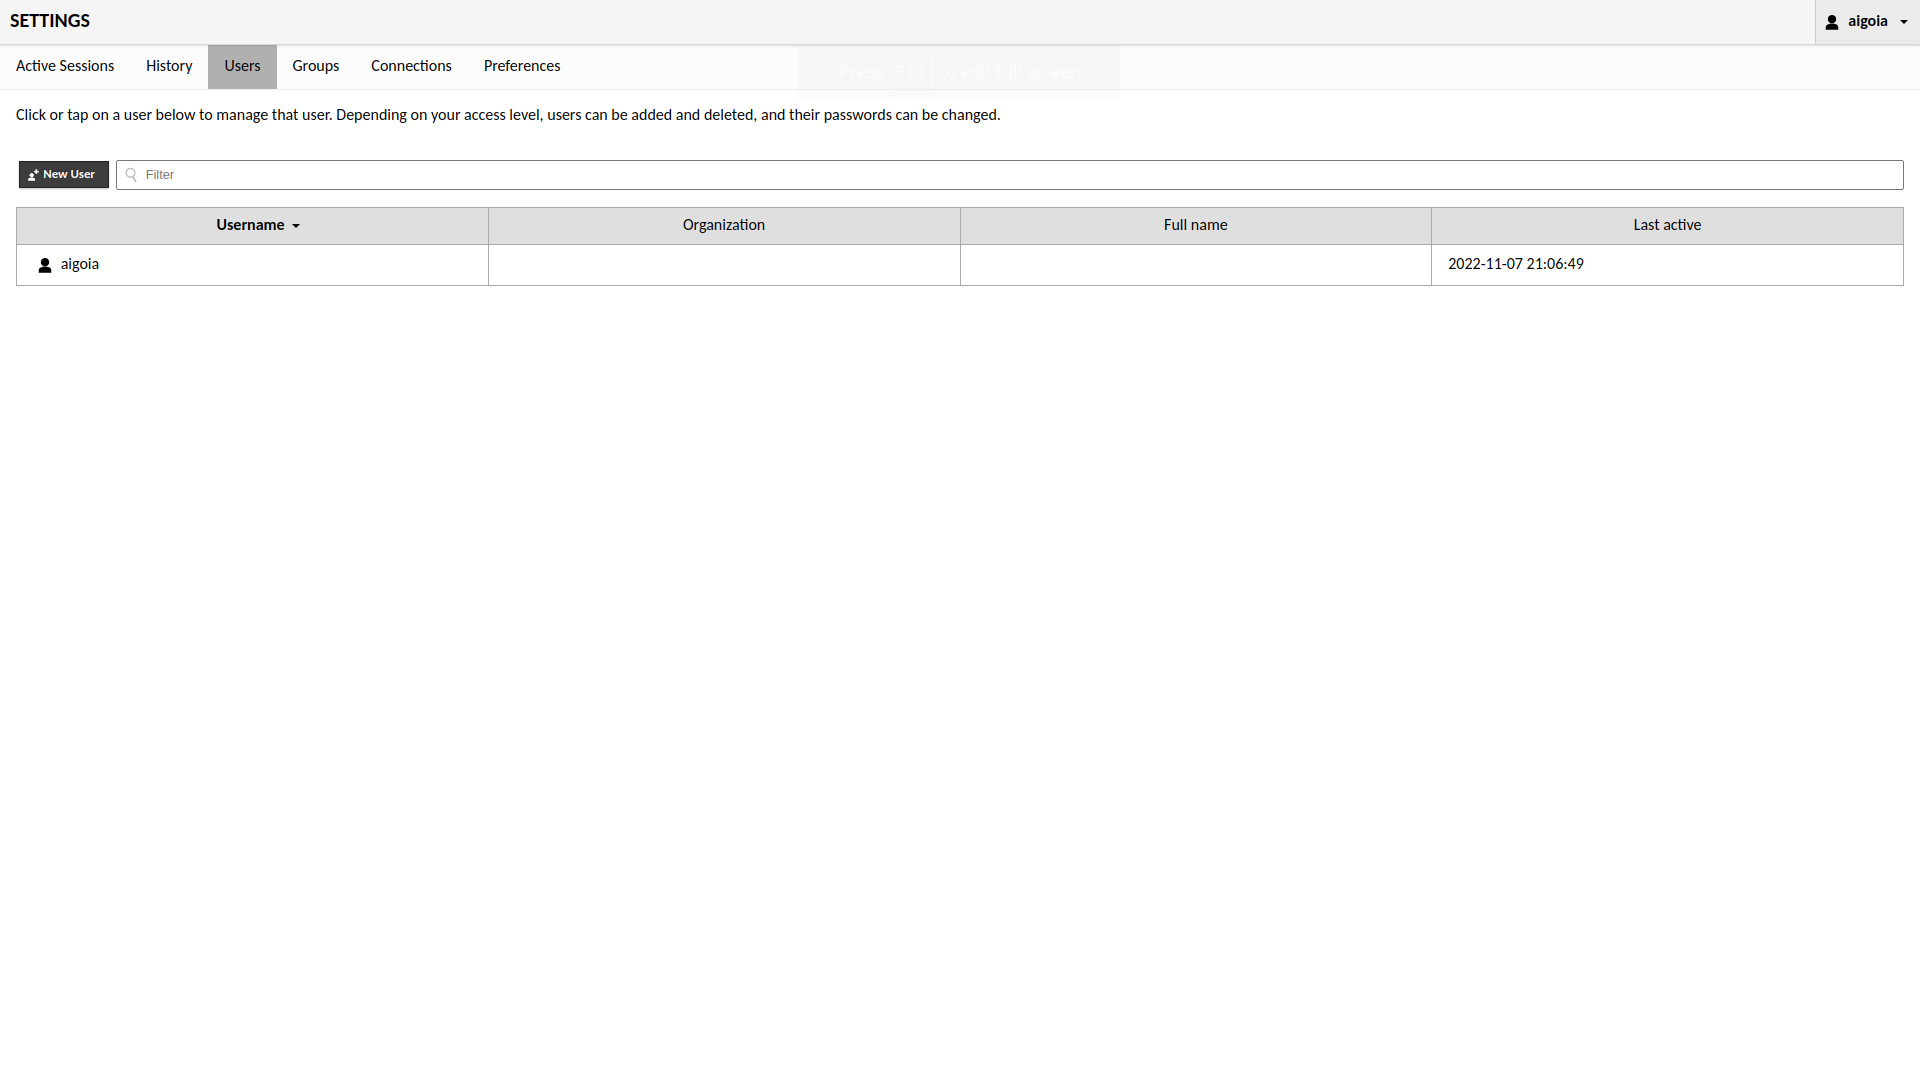The height and width of the screenshot is (1080, 1920).
Task: Open the Connections tab
Action: point(411,66)
